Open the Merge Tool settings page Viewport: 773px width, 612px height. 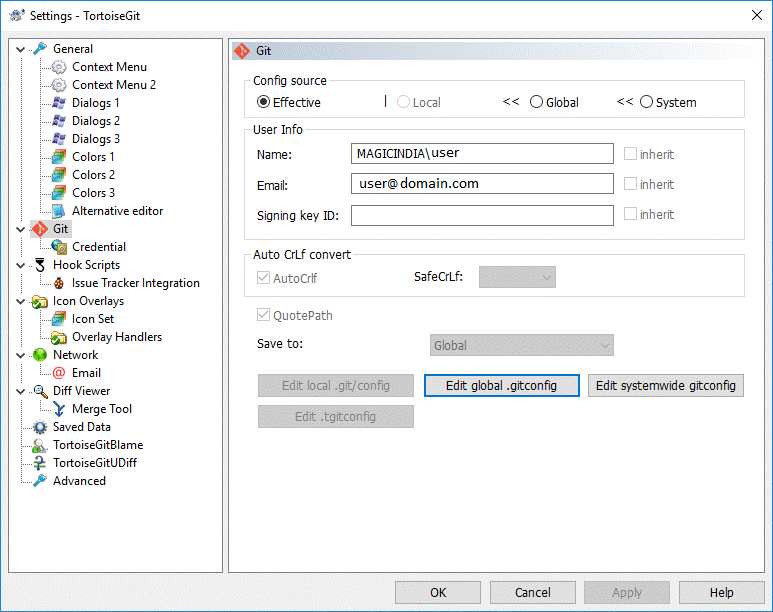[102, 409]
